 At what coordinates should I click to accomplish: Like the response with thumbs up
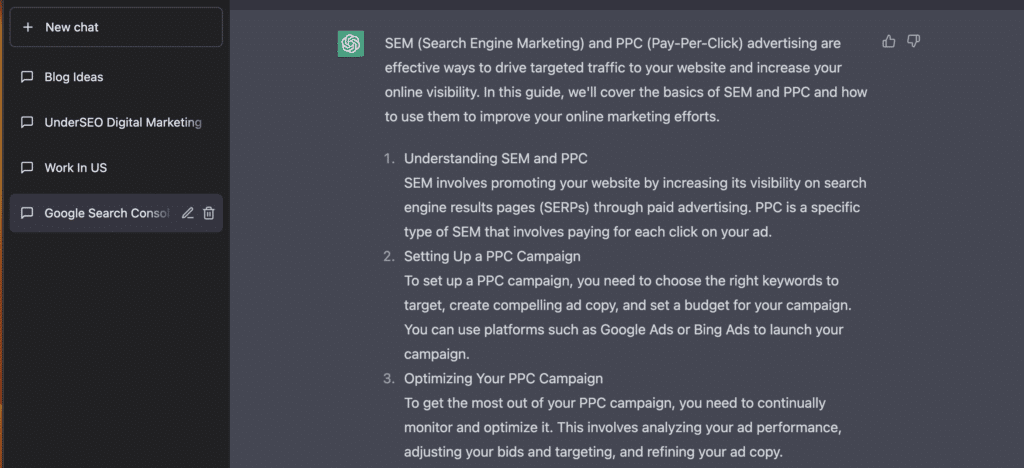pyautogui.click(x=889, y=41)
